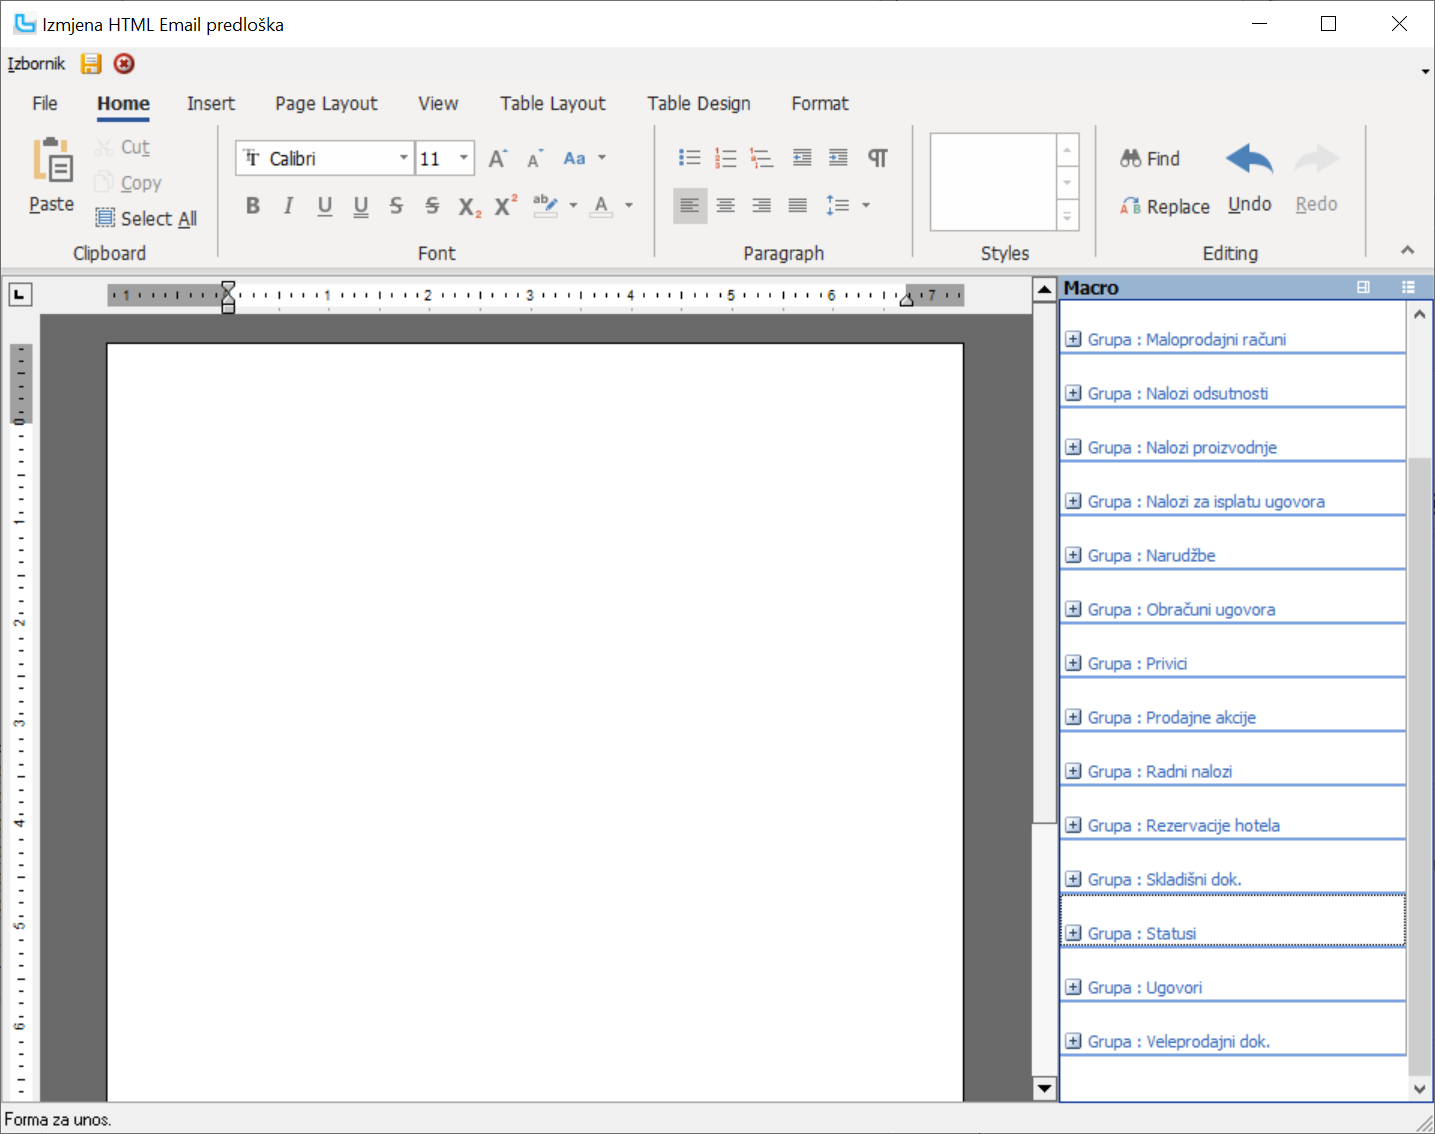
Task: Open the font size dropdown
Action: [x=463, y=158]
